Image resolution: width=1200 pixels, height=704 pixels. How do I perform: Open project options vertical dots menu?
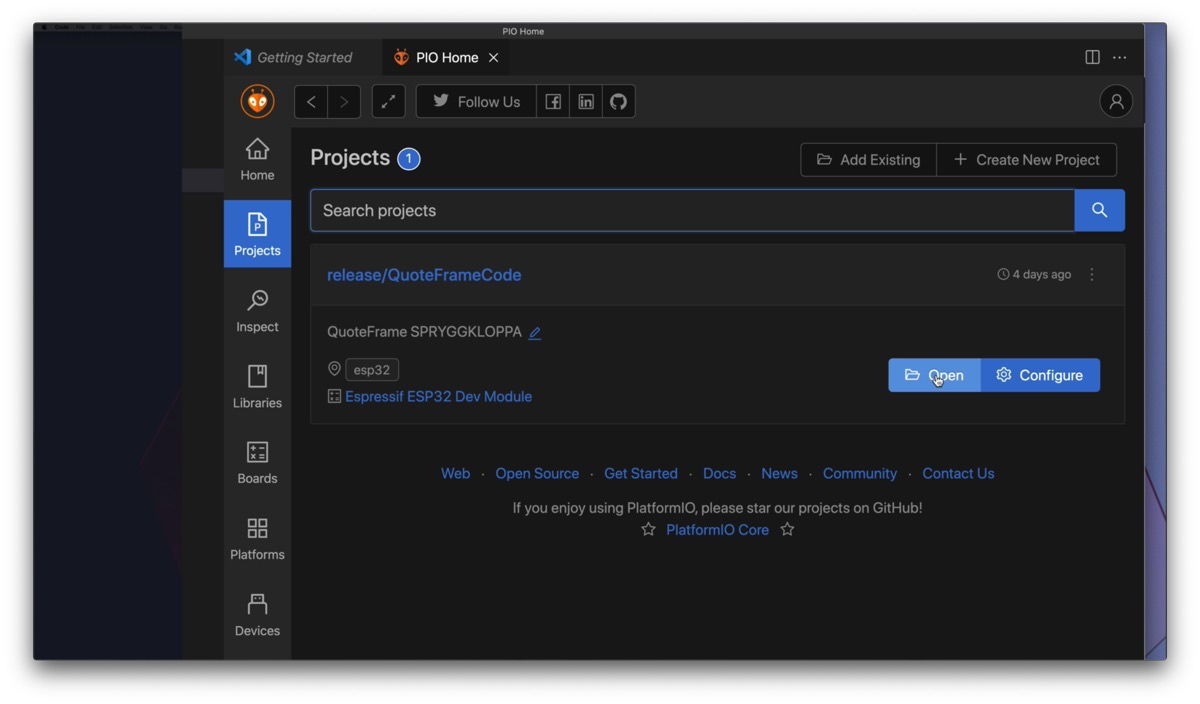point(1092,274)
